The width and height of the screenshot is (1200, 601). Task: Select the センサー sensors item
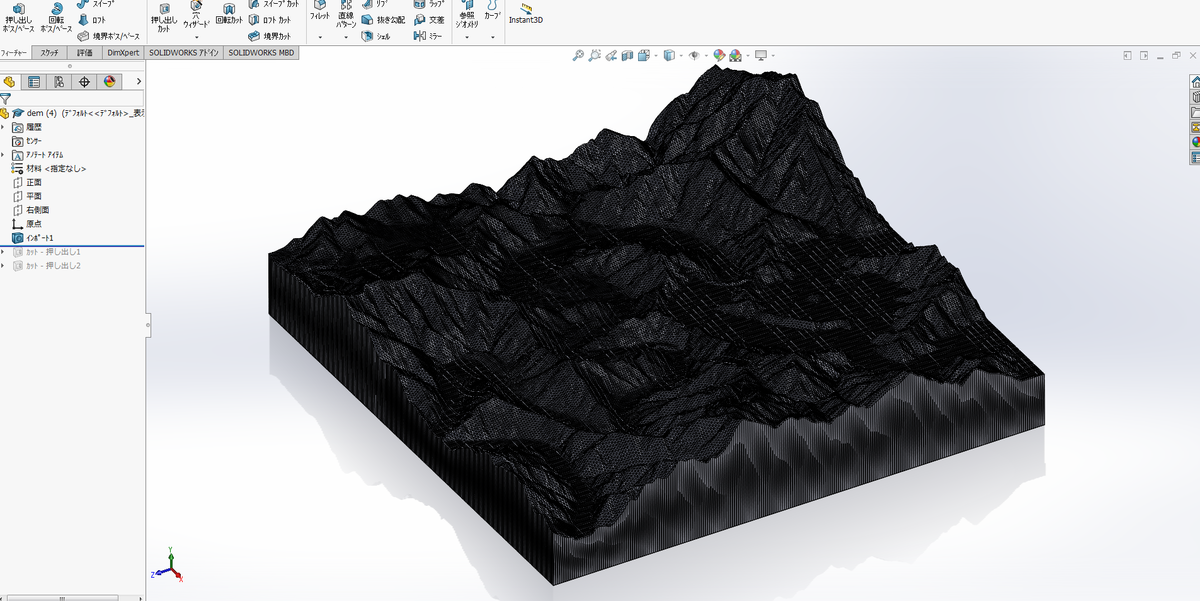pos(27,142)
